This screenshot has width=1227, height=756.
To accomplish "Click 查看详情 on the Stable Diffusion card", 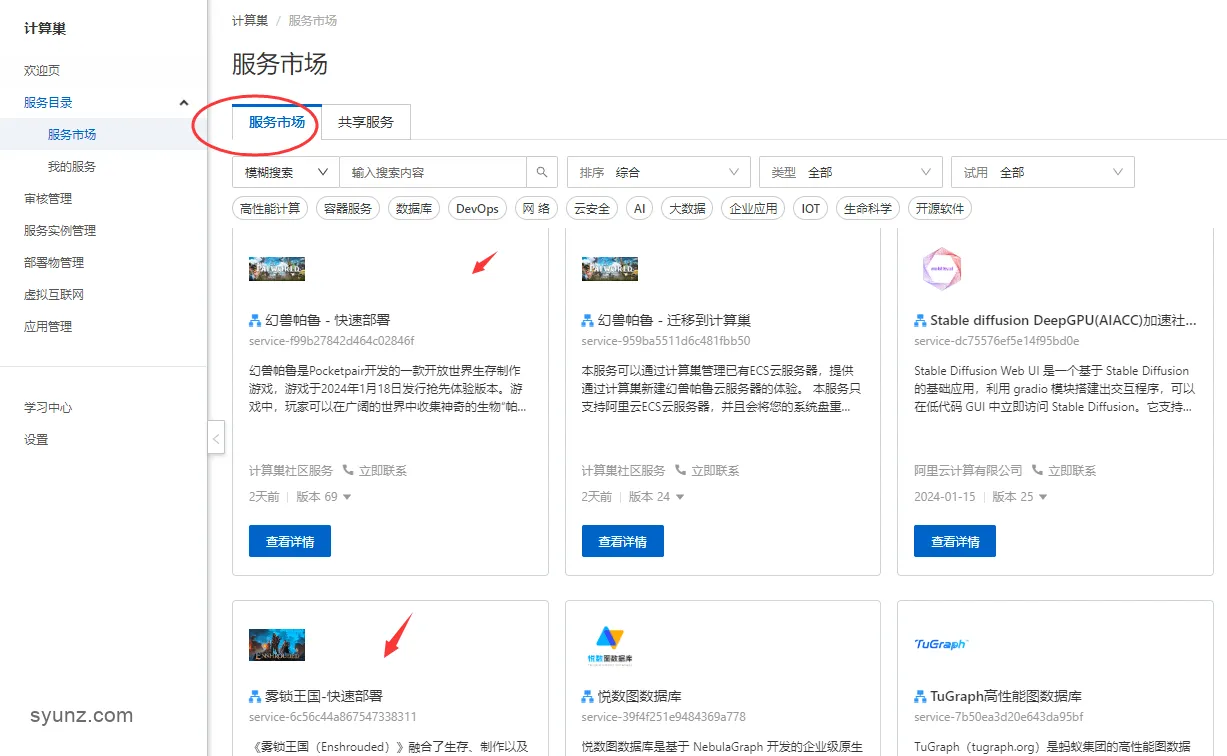I will 954,540.
